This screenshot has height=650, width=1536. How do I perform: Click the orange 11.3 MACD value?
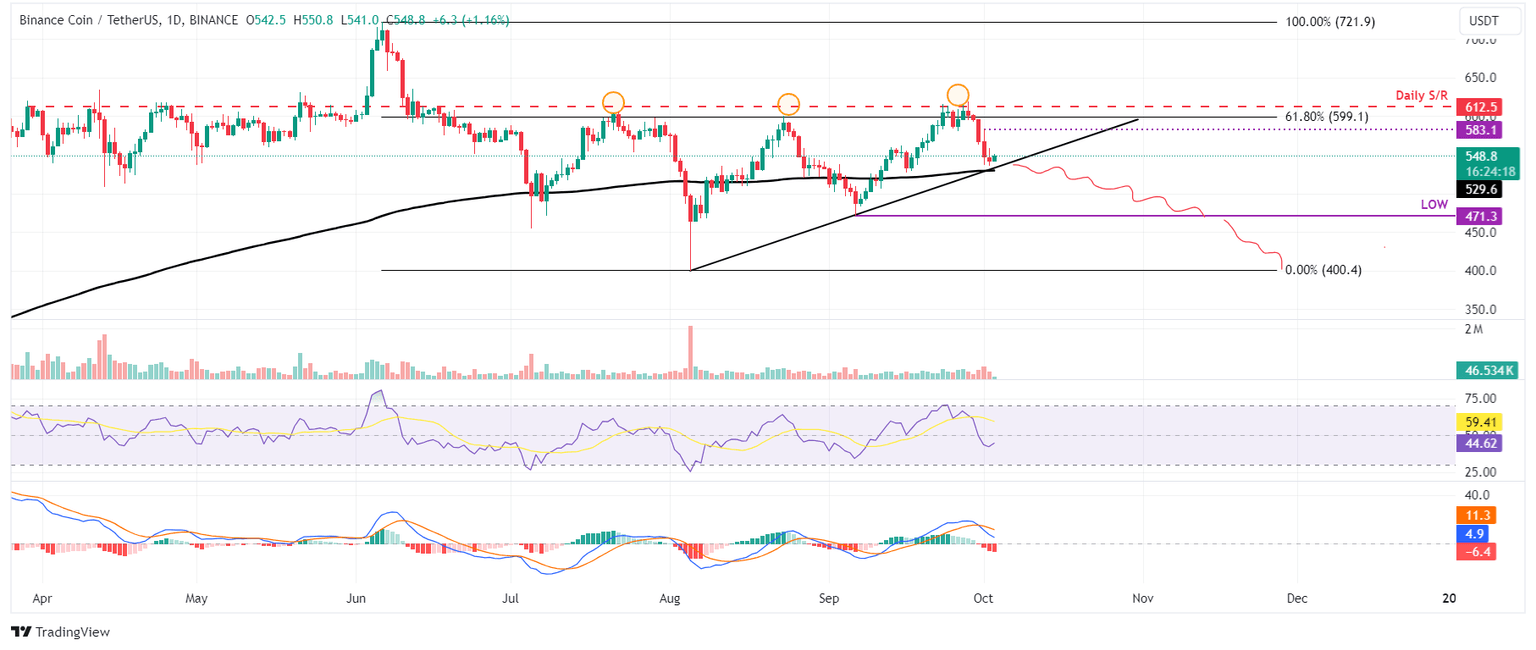pyautogui.click(x=1477, y=515)
